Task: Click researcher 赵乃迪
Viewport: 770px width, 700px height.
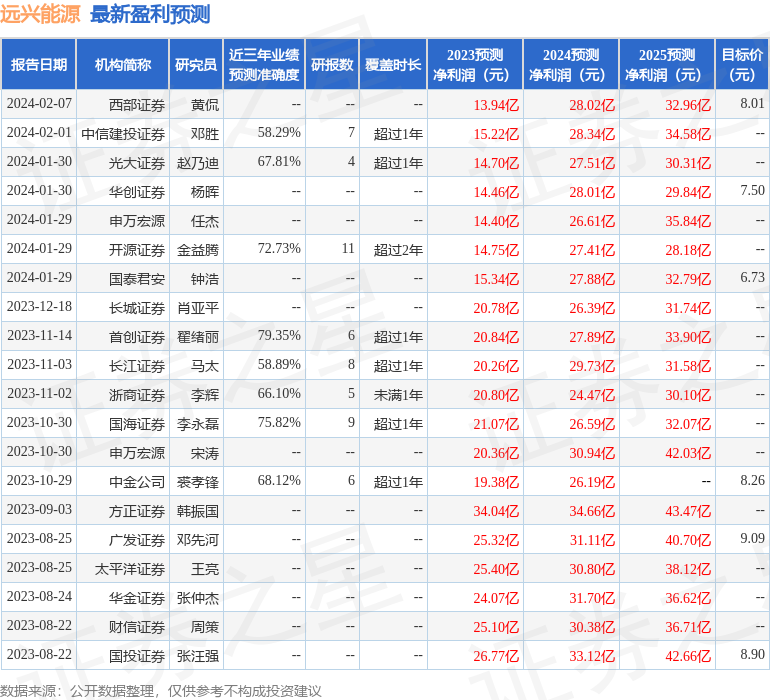Action: (x=198, y=163)
